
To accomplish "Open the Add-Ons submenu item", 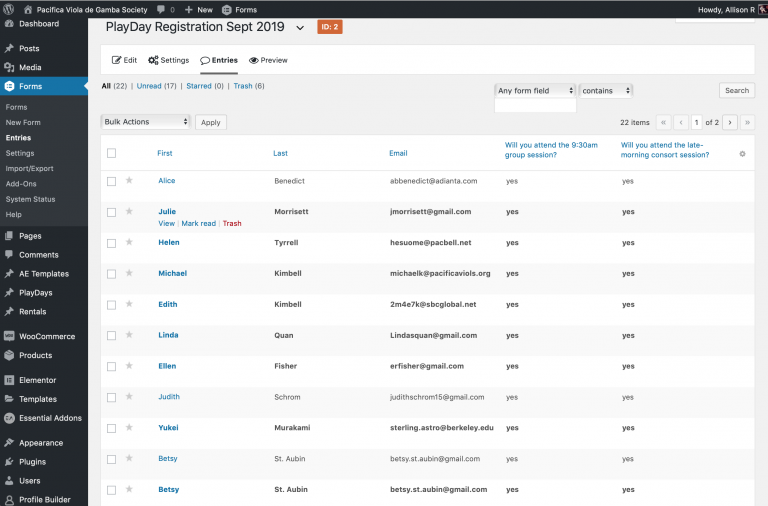I will coord(21,184).
